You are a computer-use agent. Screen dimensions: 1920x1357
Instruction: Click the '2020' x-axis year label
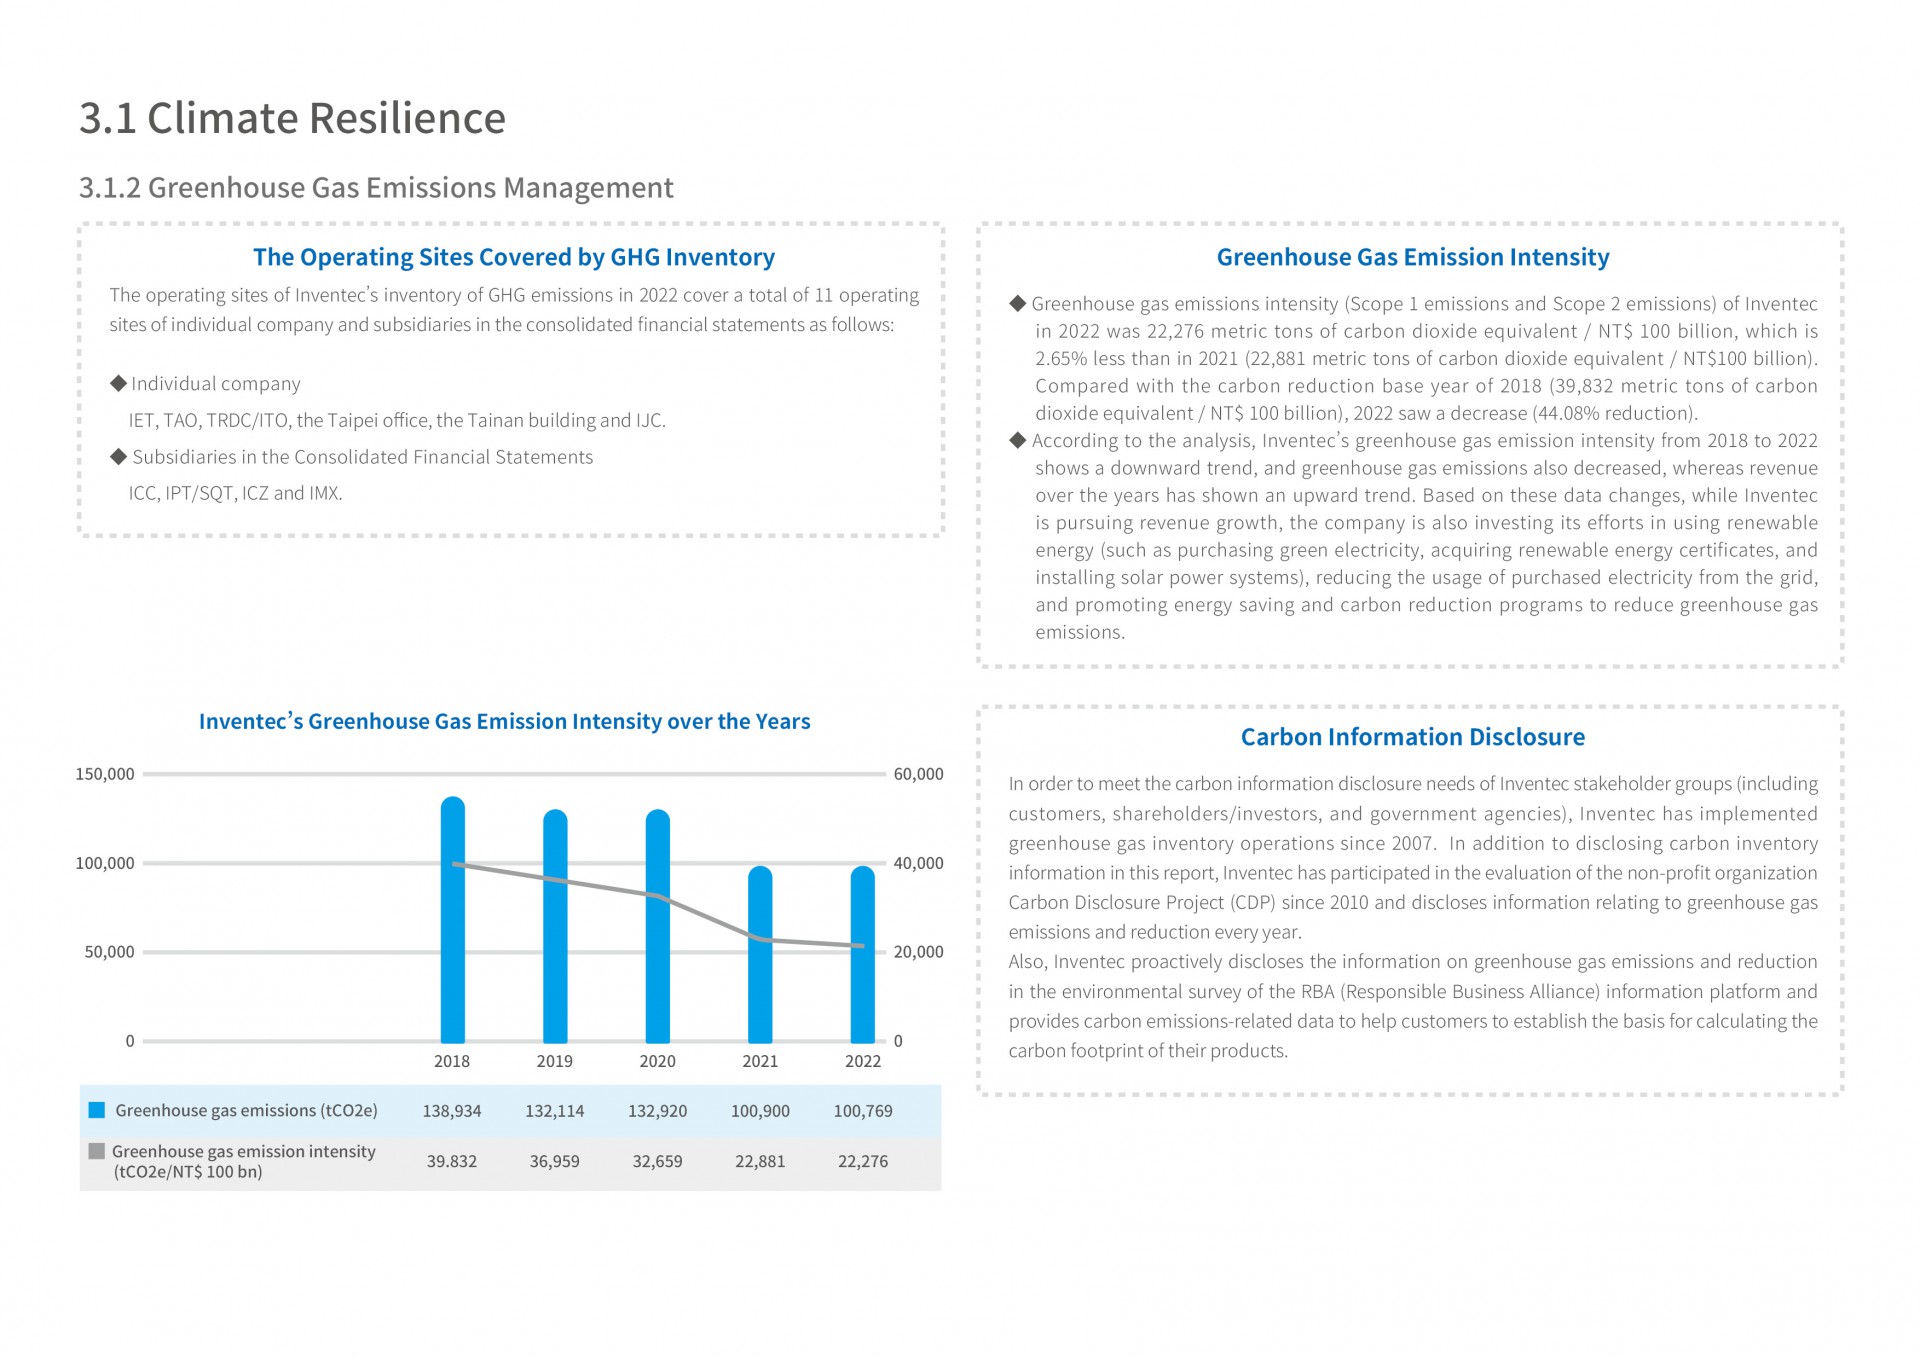point(658,1061)
